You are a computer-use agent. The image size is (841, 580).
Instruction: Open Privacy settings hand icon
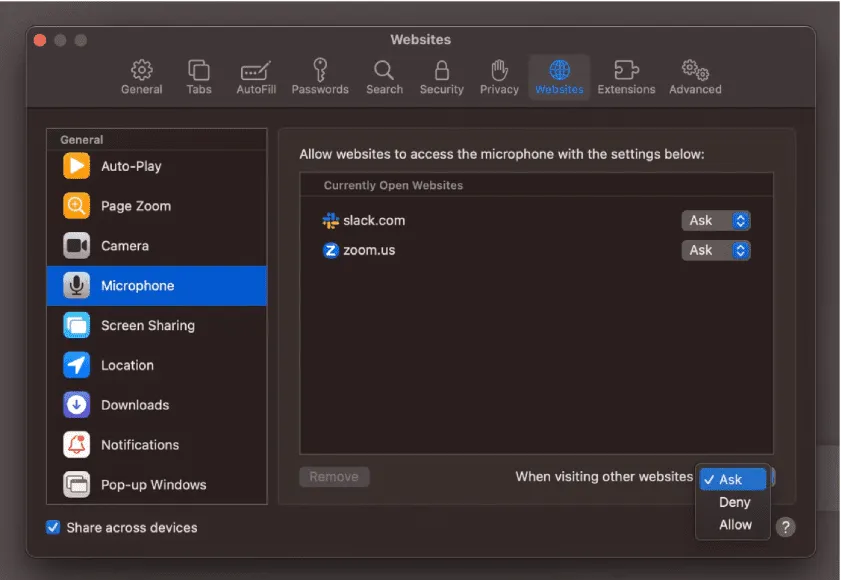coord(499,77)
